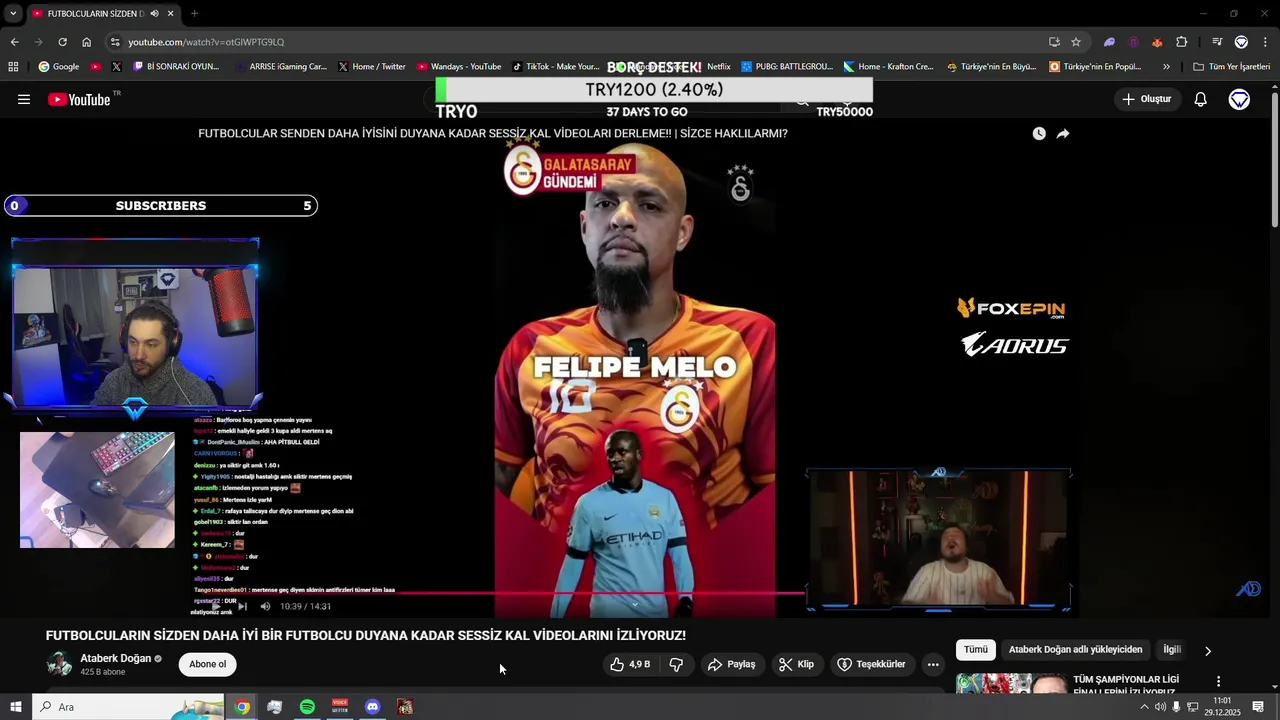
Task: Click the taskbar Ara search box
Action: (128, 707)
